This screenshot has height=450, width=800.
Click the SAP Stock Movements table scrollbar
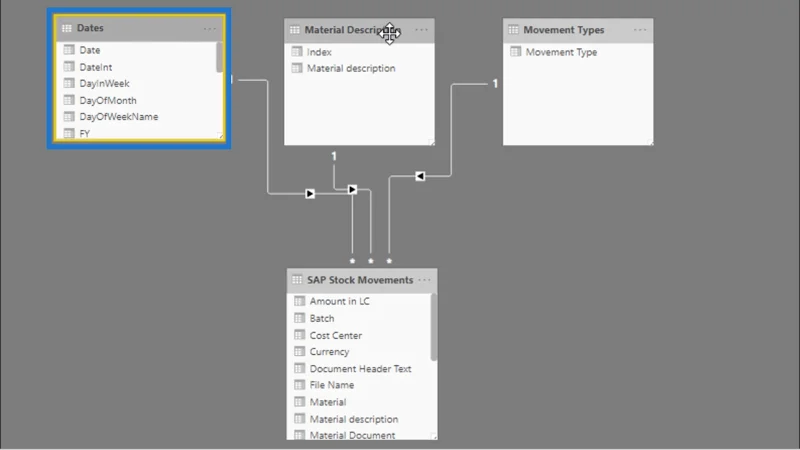coord(434,328)
